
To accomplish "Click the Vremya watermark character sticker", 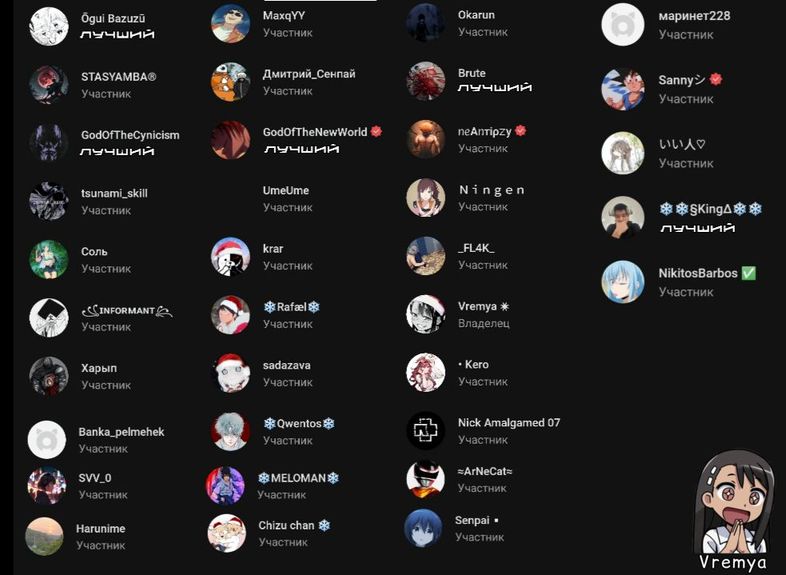I will tap(736, 510).
